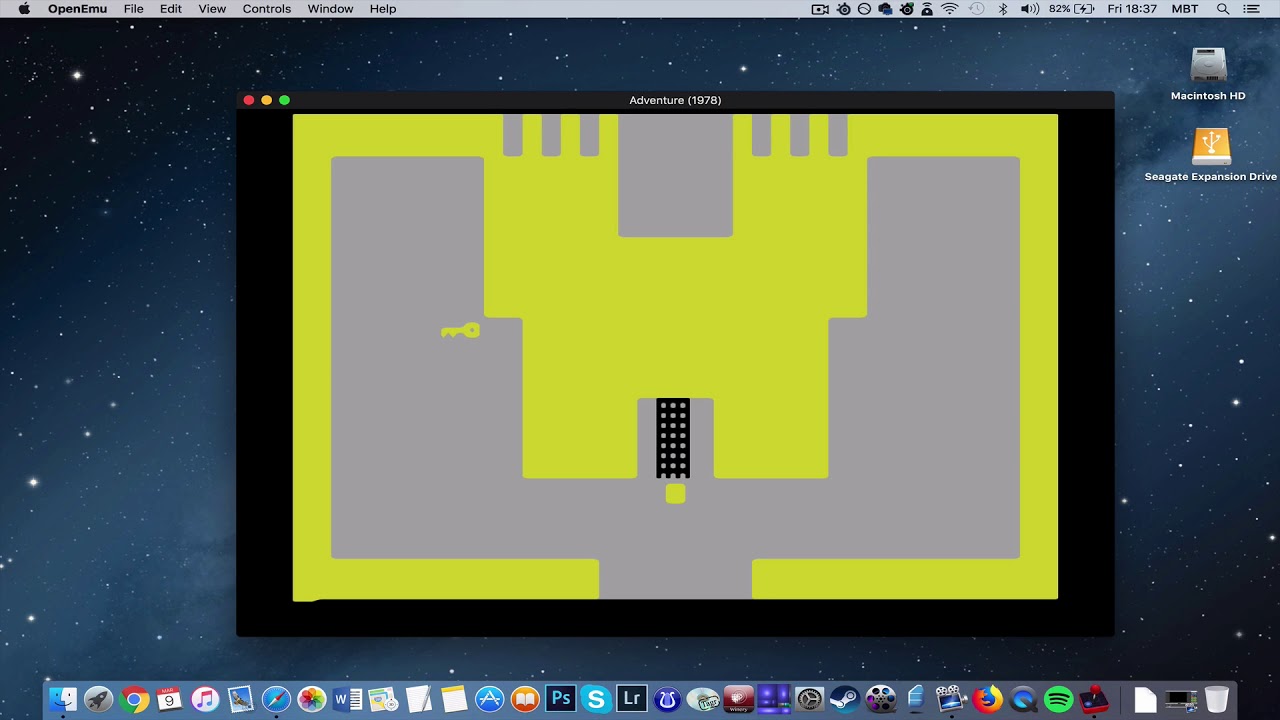
Task: Launch Microsoft Word from the dock
Action: pos(347,698)
